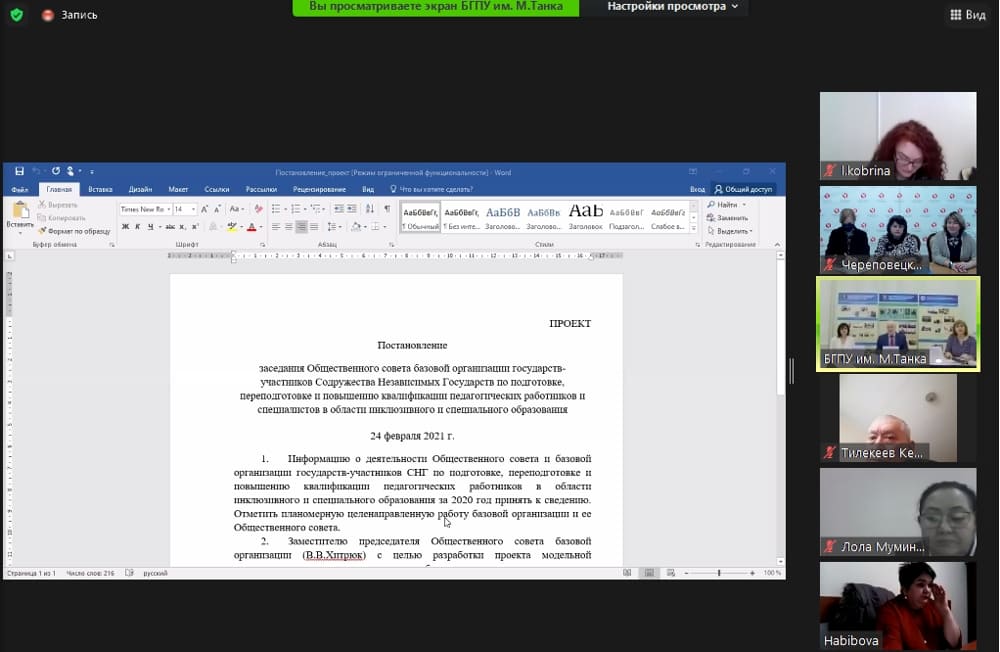Toggle Underline (Ч) formatting

coord(151,226)
